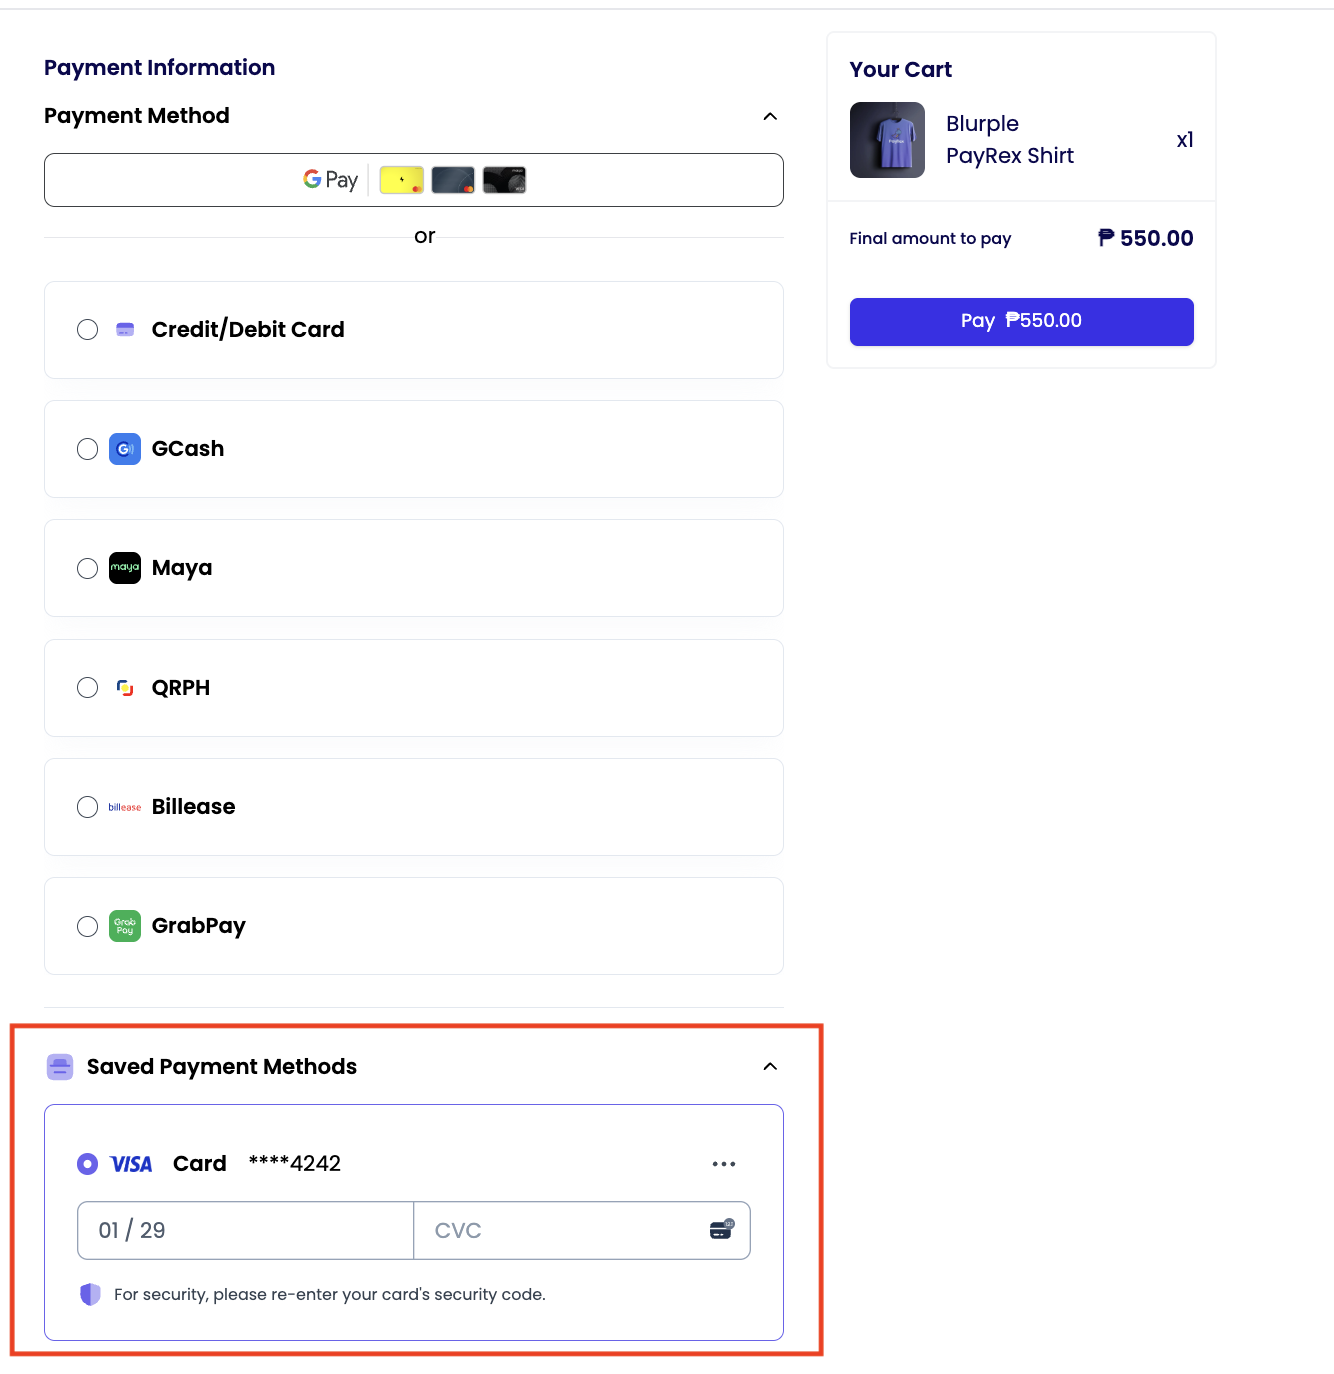Viewport: 1334px width, 1374px height.
Task: Click the Google Pay button
Action: [x=414, y=180]
